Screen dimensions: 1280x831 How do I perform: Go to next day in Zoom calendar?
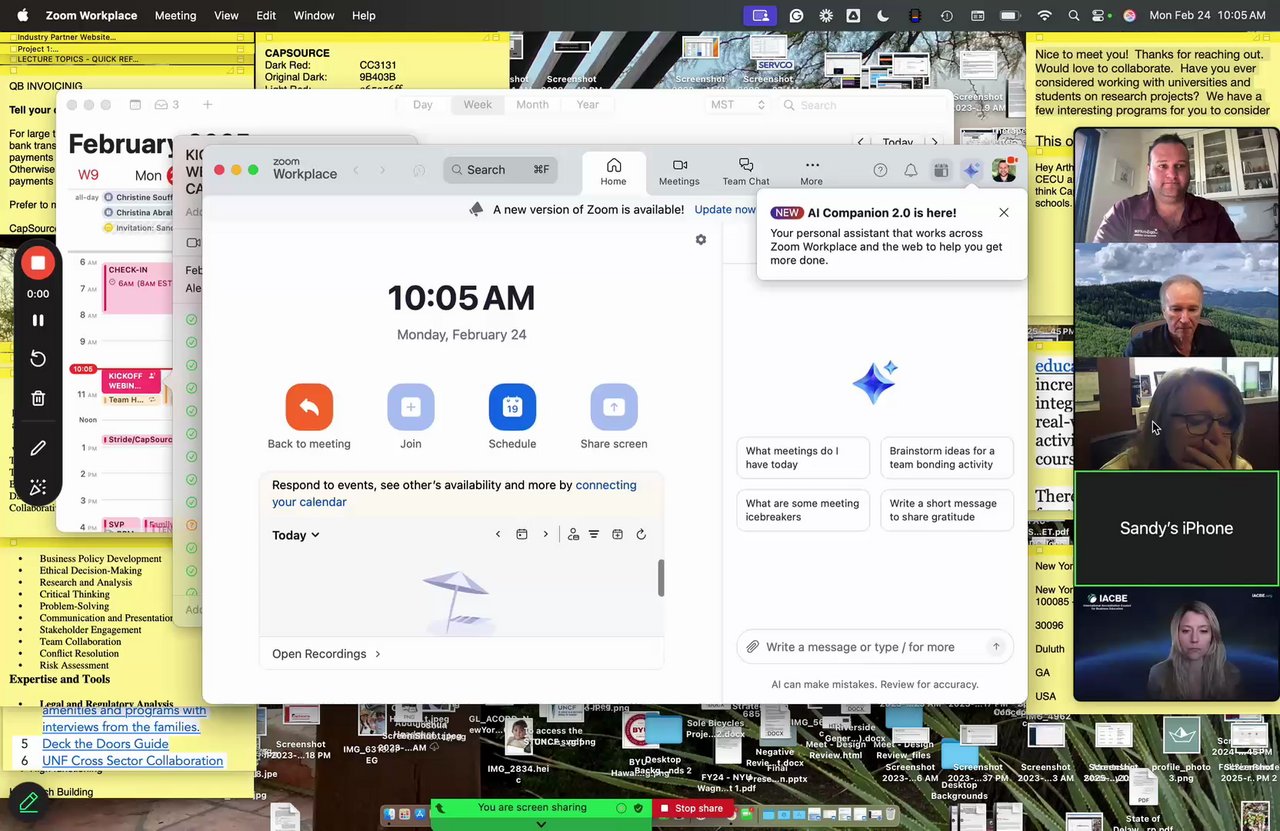tap(545, 535)
